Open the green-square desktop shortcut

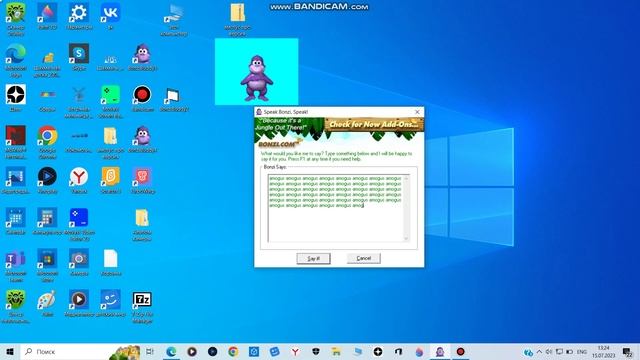(x=110, y=101)
